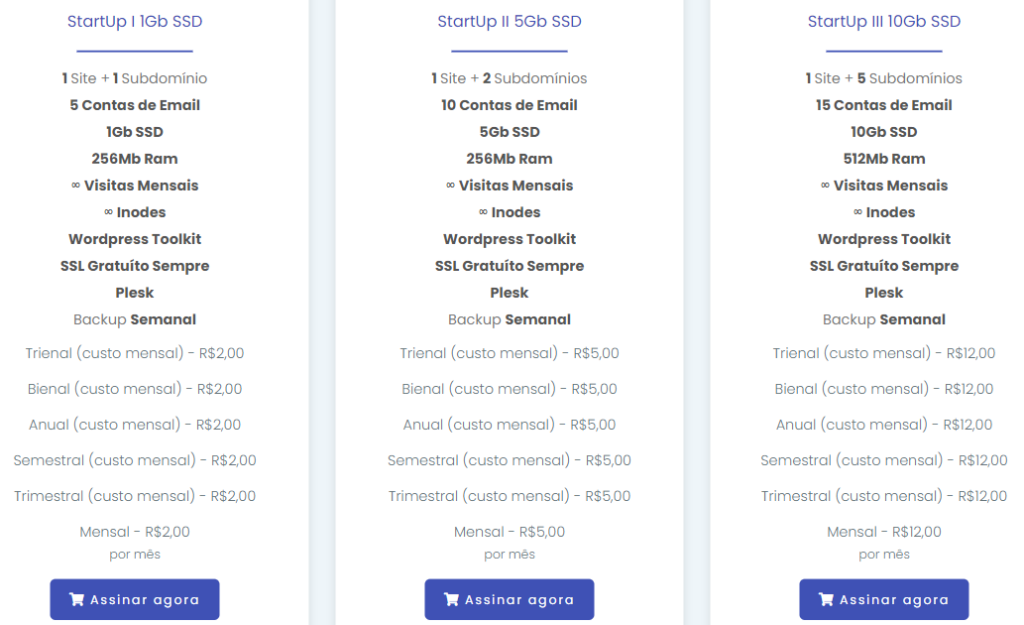
Task: Select Anual R$12,00 pricing line
Action: [x=884, y=425]
